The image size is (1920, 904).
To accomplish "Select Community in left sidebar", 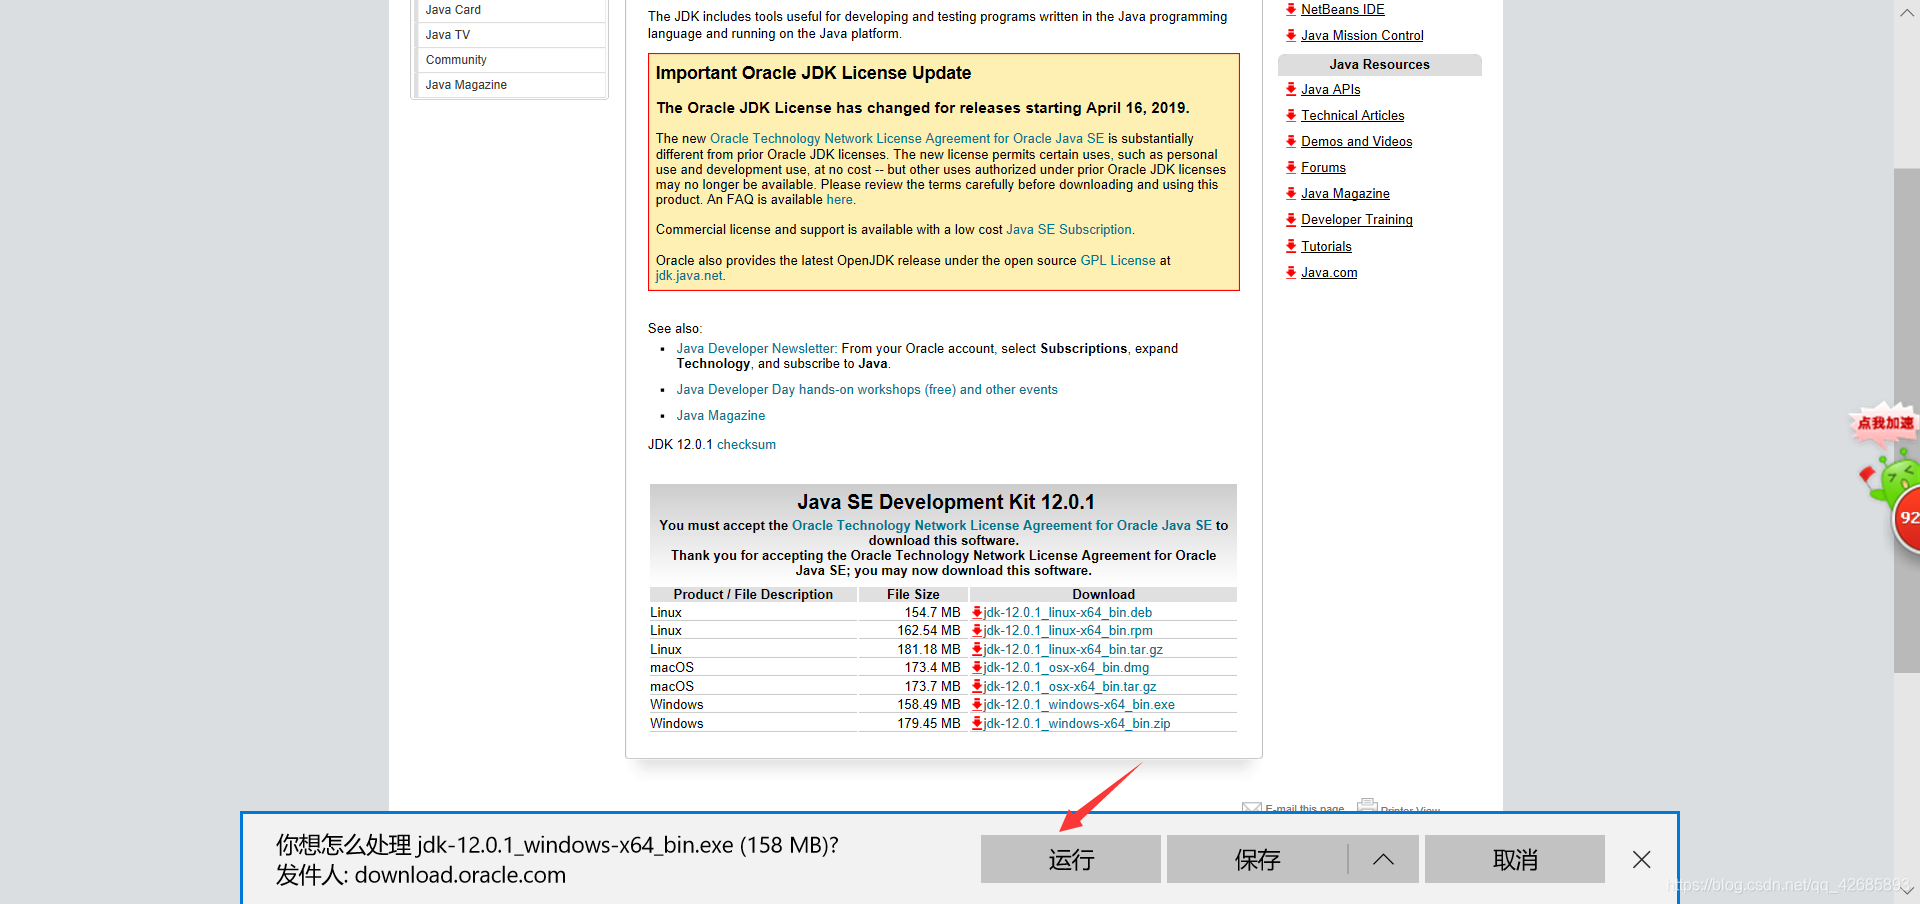I will click(511, 60).
